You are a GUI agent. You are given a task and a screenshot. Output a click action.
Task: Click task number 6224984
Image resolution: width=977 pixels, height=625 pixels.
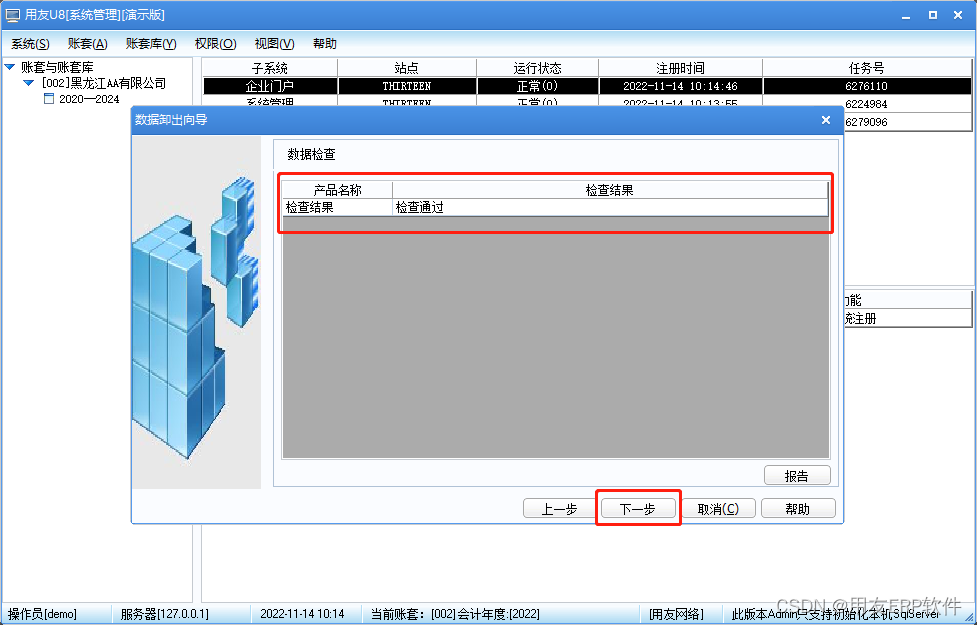pyautogui.click(x=867, y=104)
